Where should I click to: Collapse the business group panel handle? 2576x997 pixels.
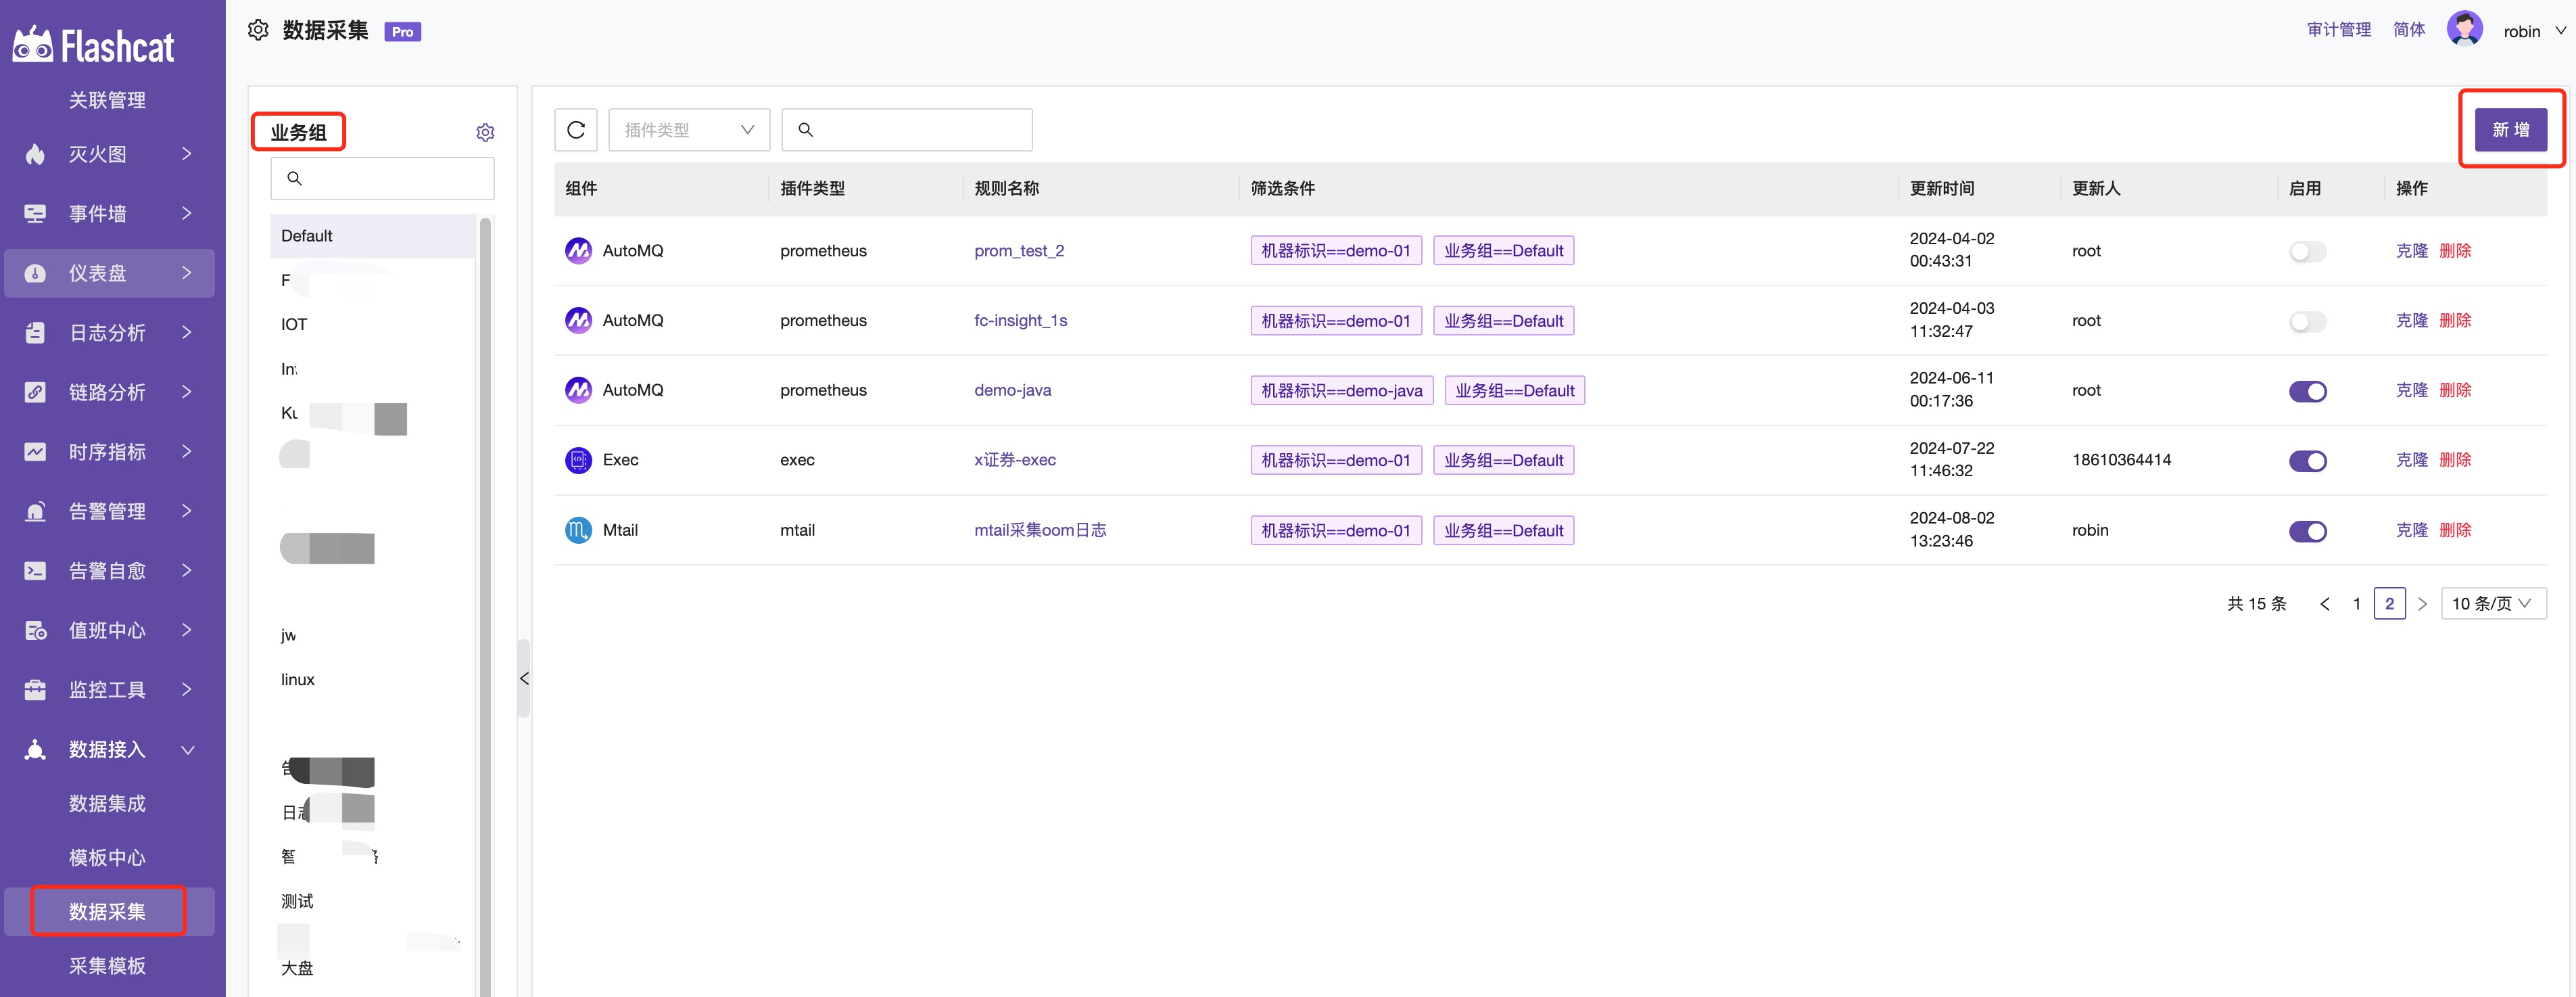point(523,678)
